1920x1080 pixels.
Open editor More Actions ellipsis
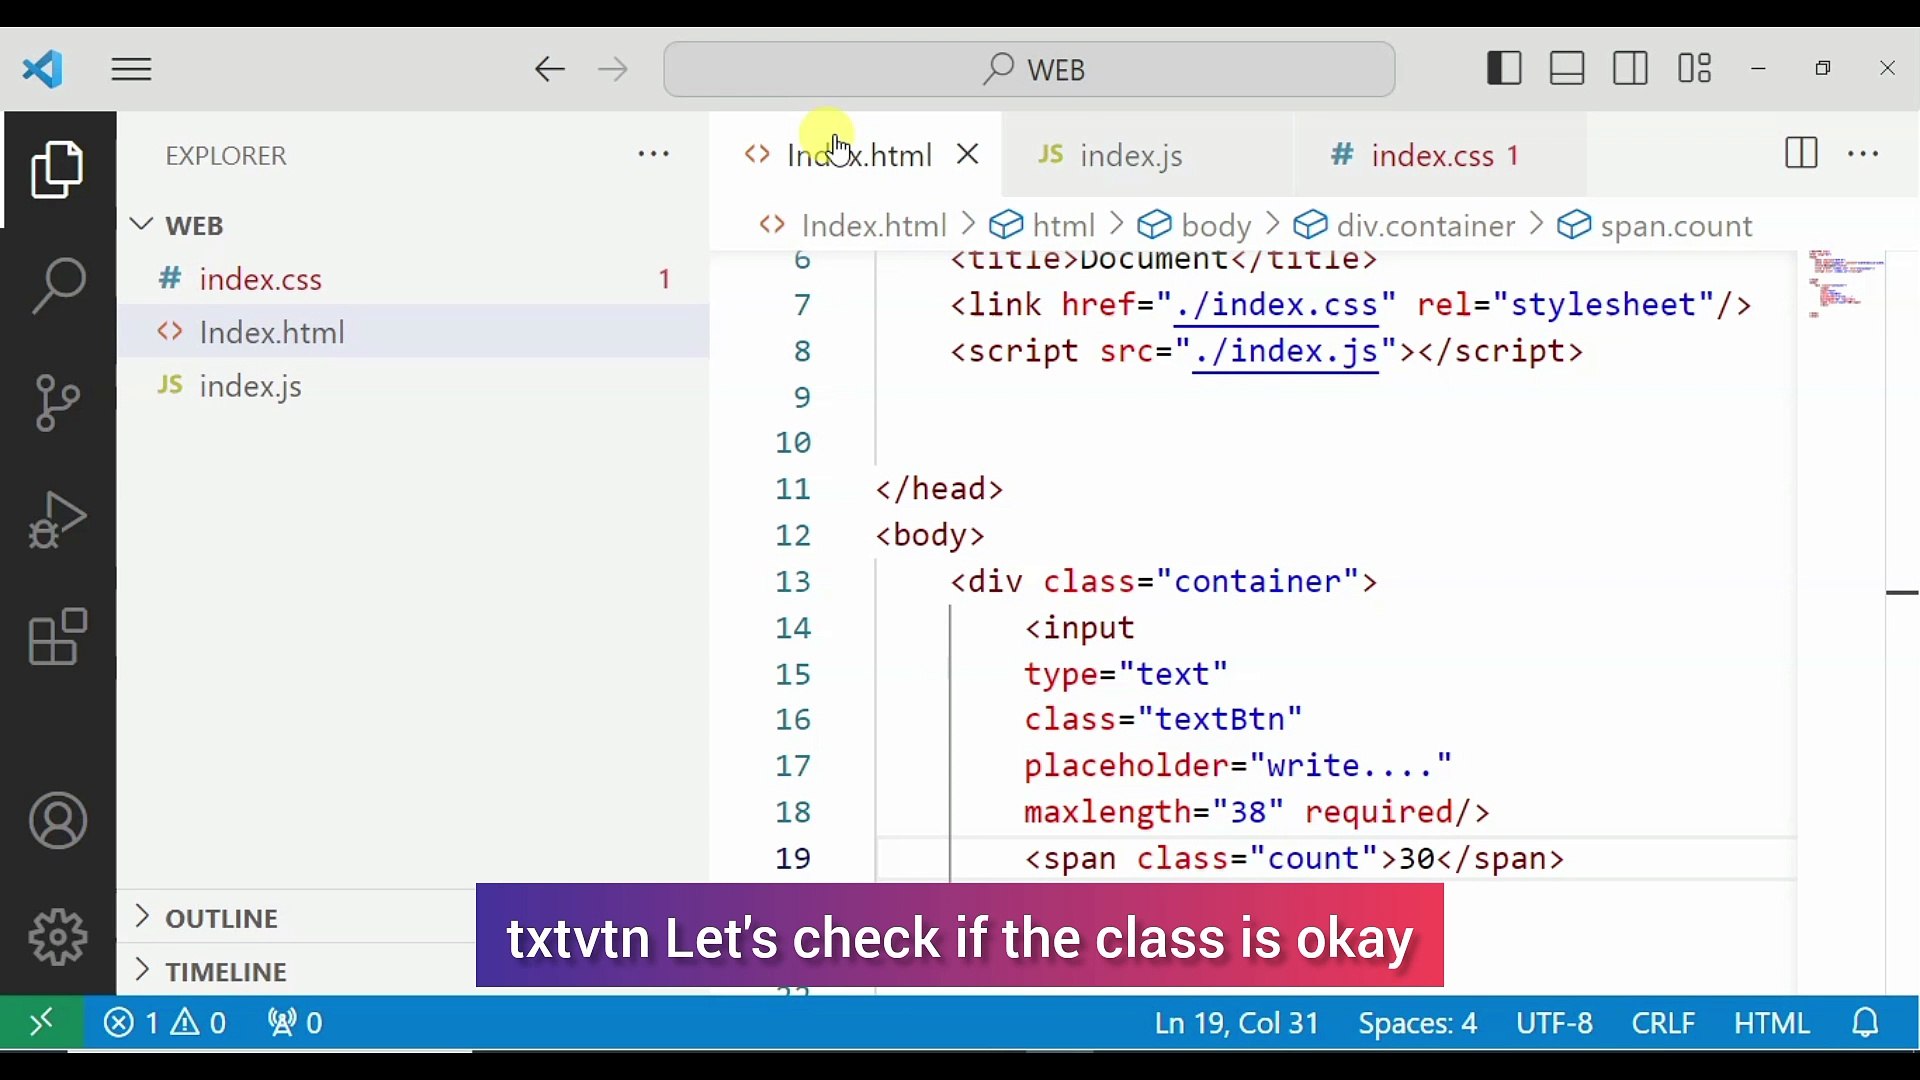coord(1864,154)
